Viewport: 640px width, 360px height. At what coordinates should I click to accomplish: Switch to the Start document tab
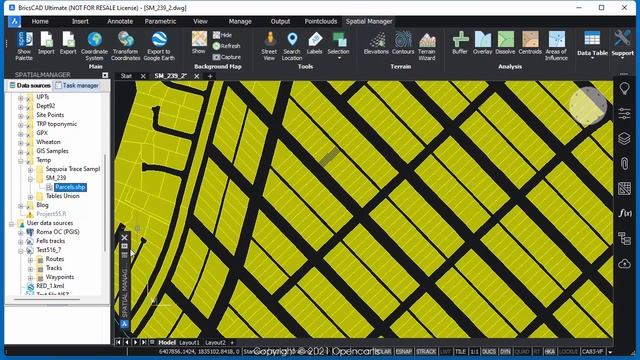click(x=126, y=76)
